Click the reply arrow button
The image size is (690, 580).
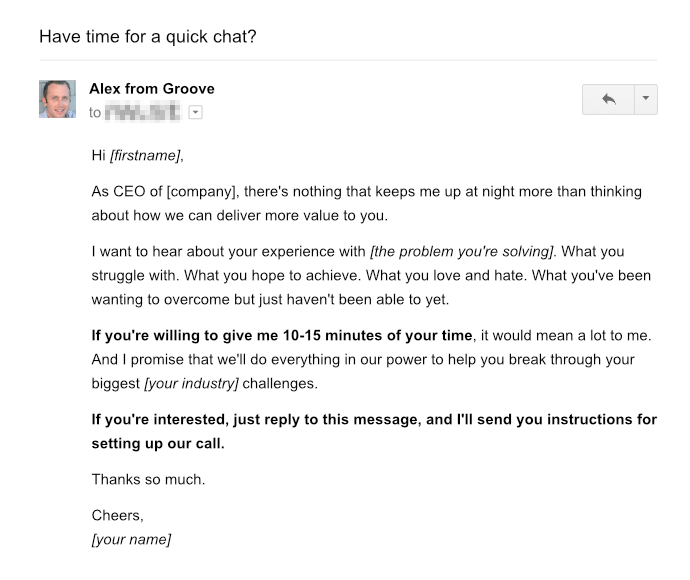pos(607,99)
